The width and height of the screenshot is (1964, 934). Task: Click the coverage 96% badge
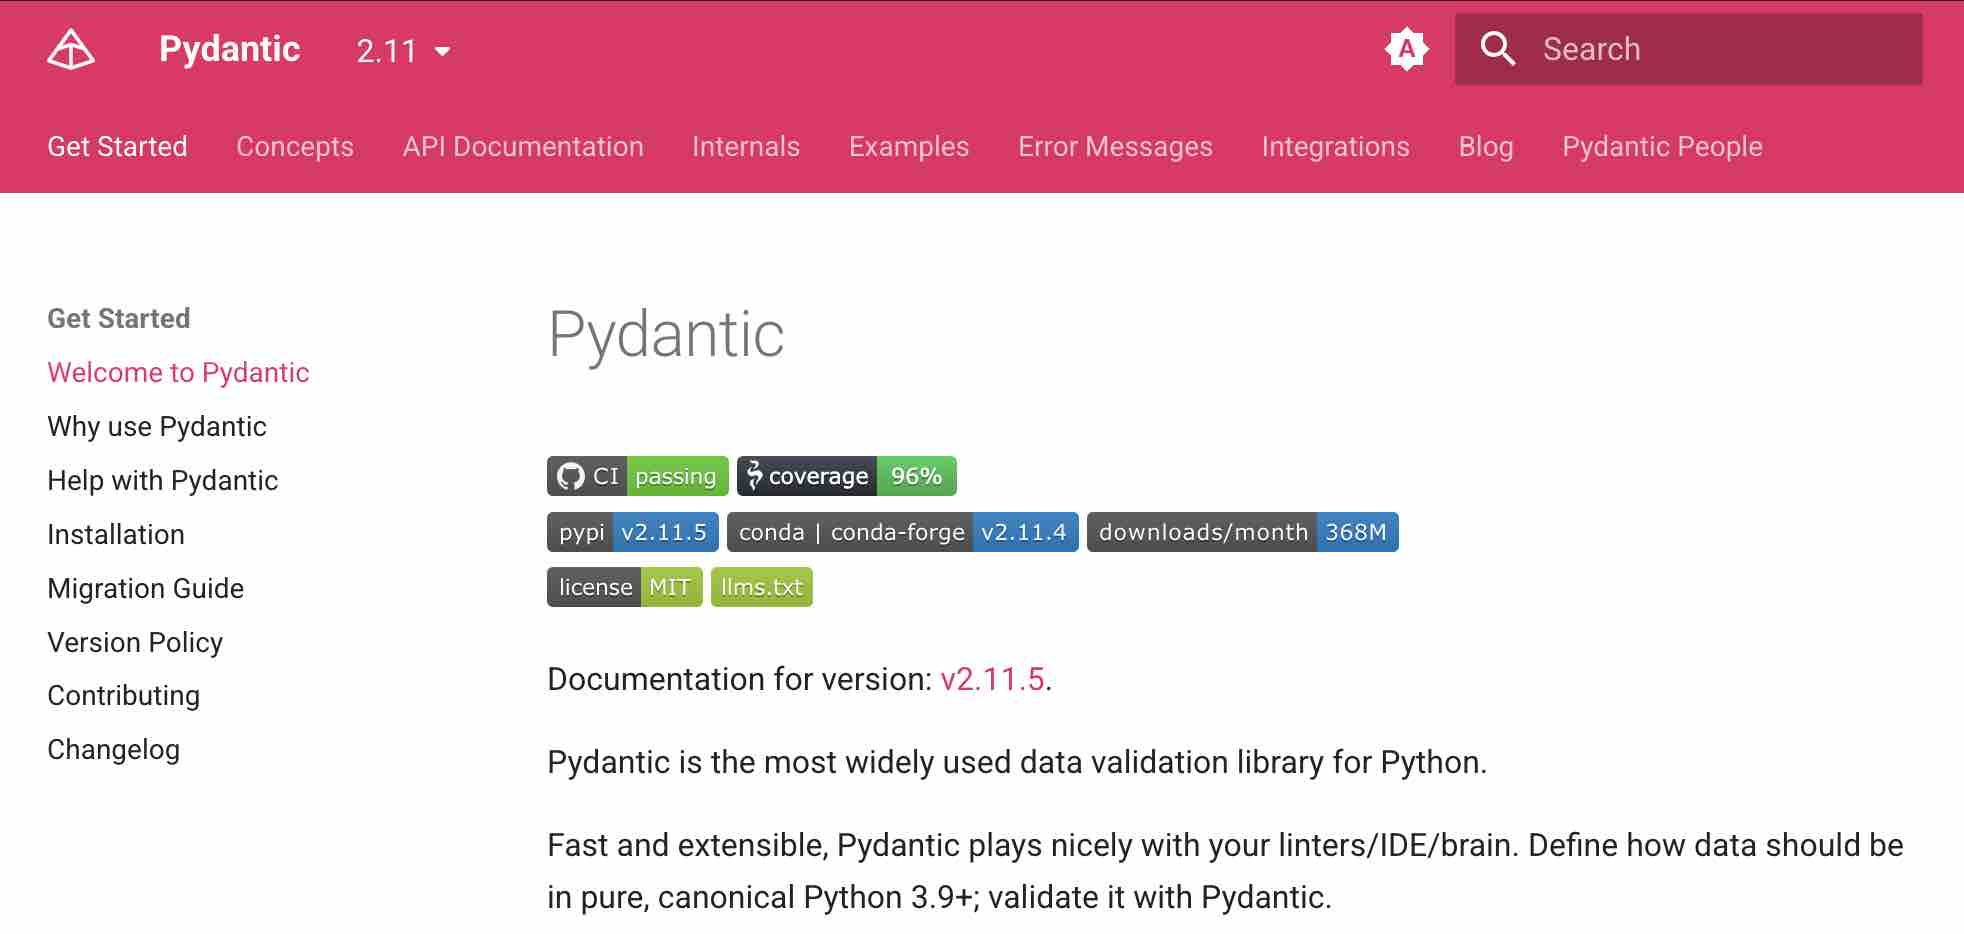click(847, 476)
